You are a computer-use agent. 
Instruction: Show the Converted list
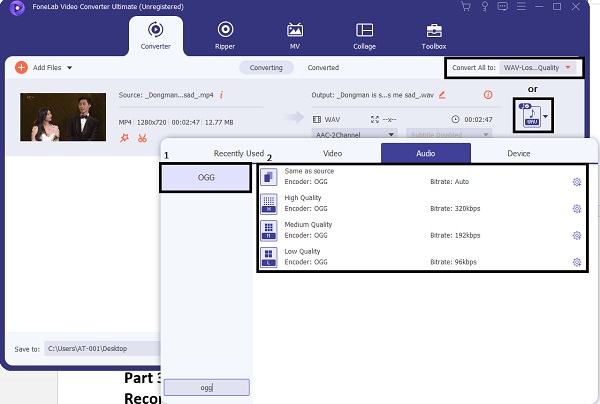point(323,68)
